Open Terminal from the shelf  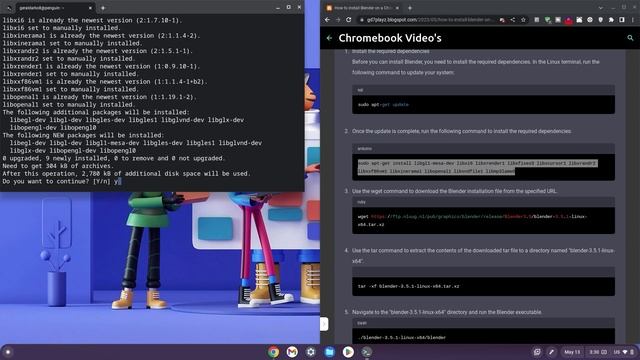click(x=367, y=352)
